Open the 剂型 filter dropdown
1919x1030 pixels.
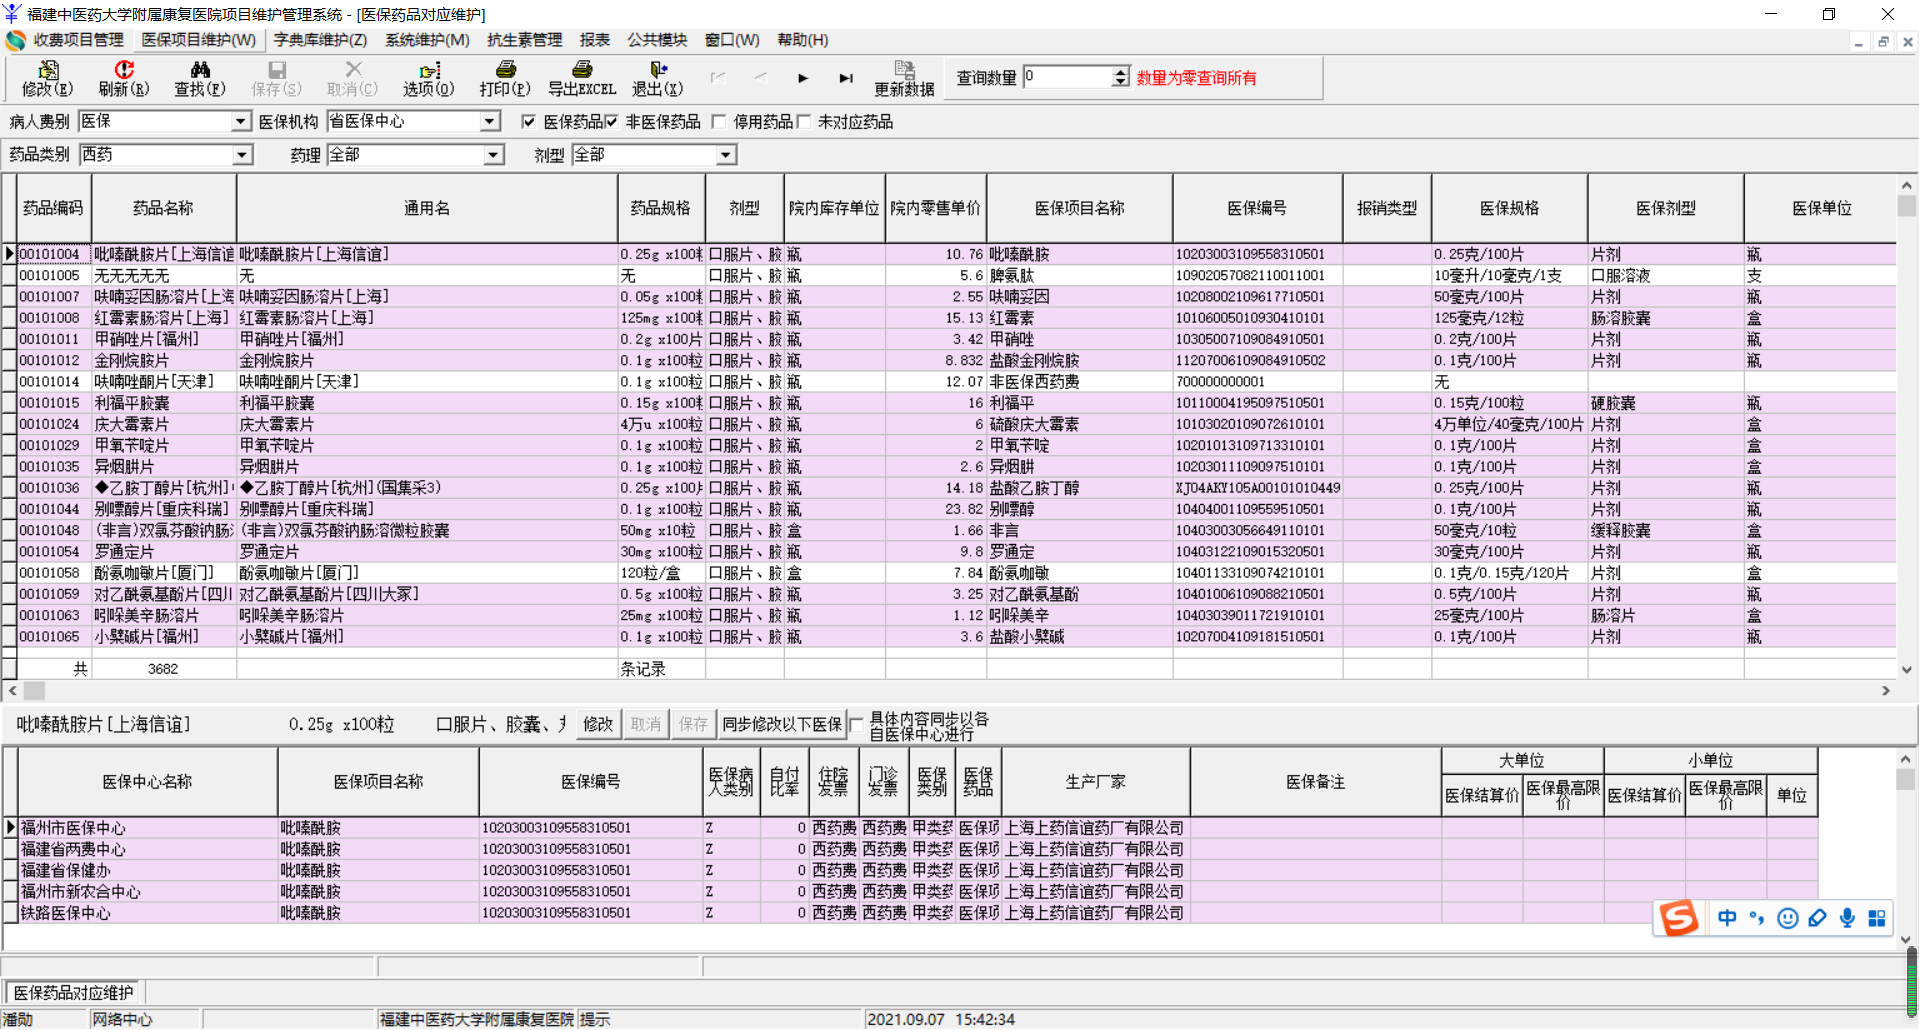tap(726, 155)
